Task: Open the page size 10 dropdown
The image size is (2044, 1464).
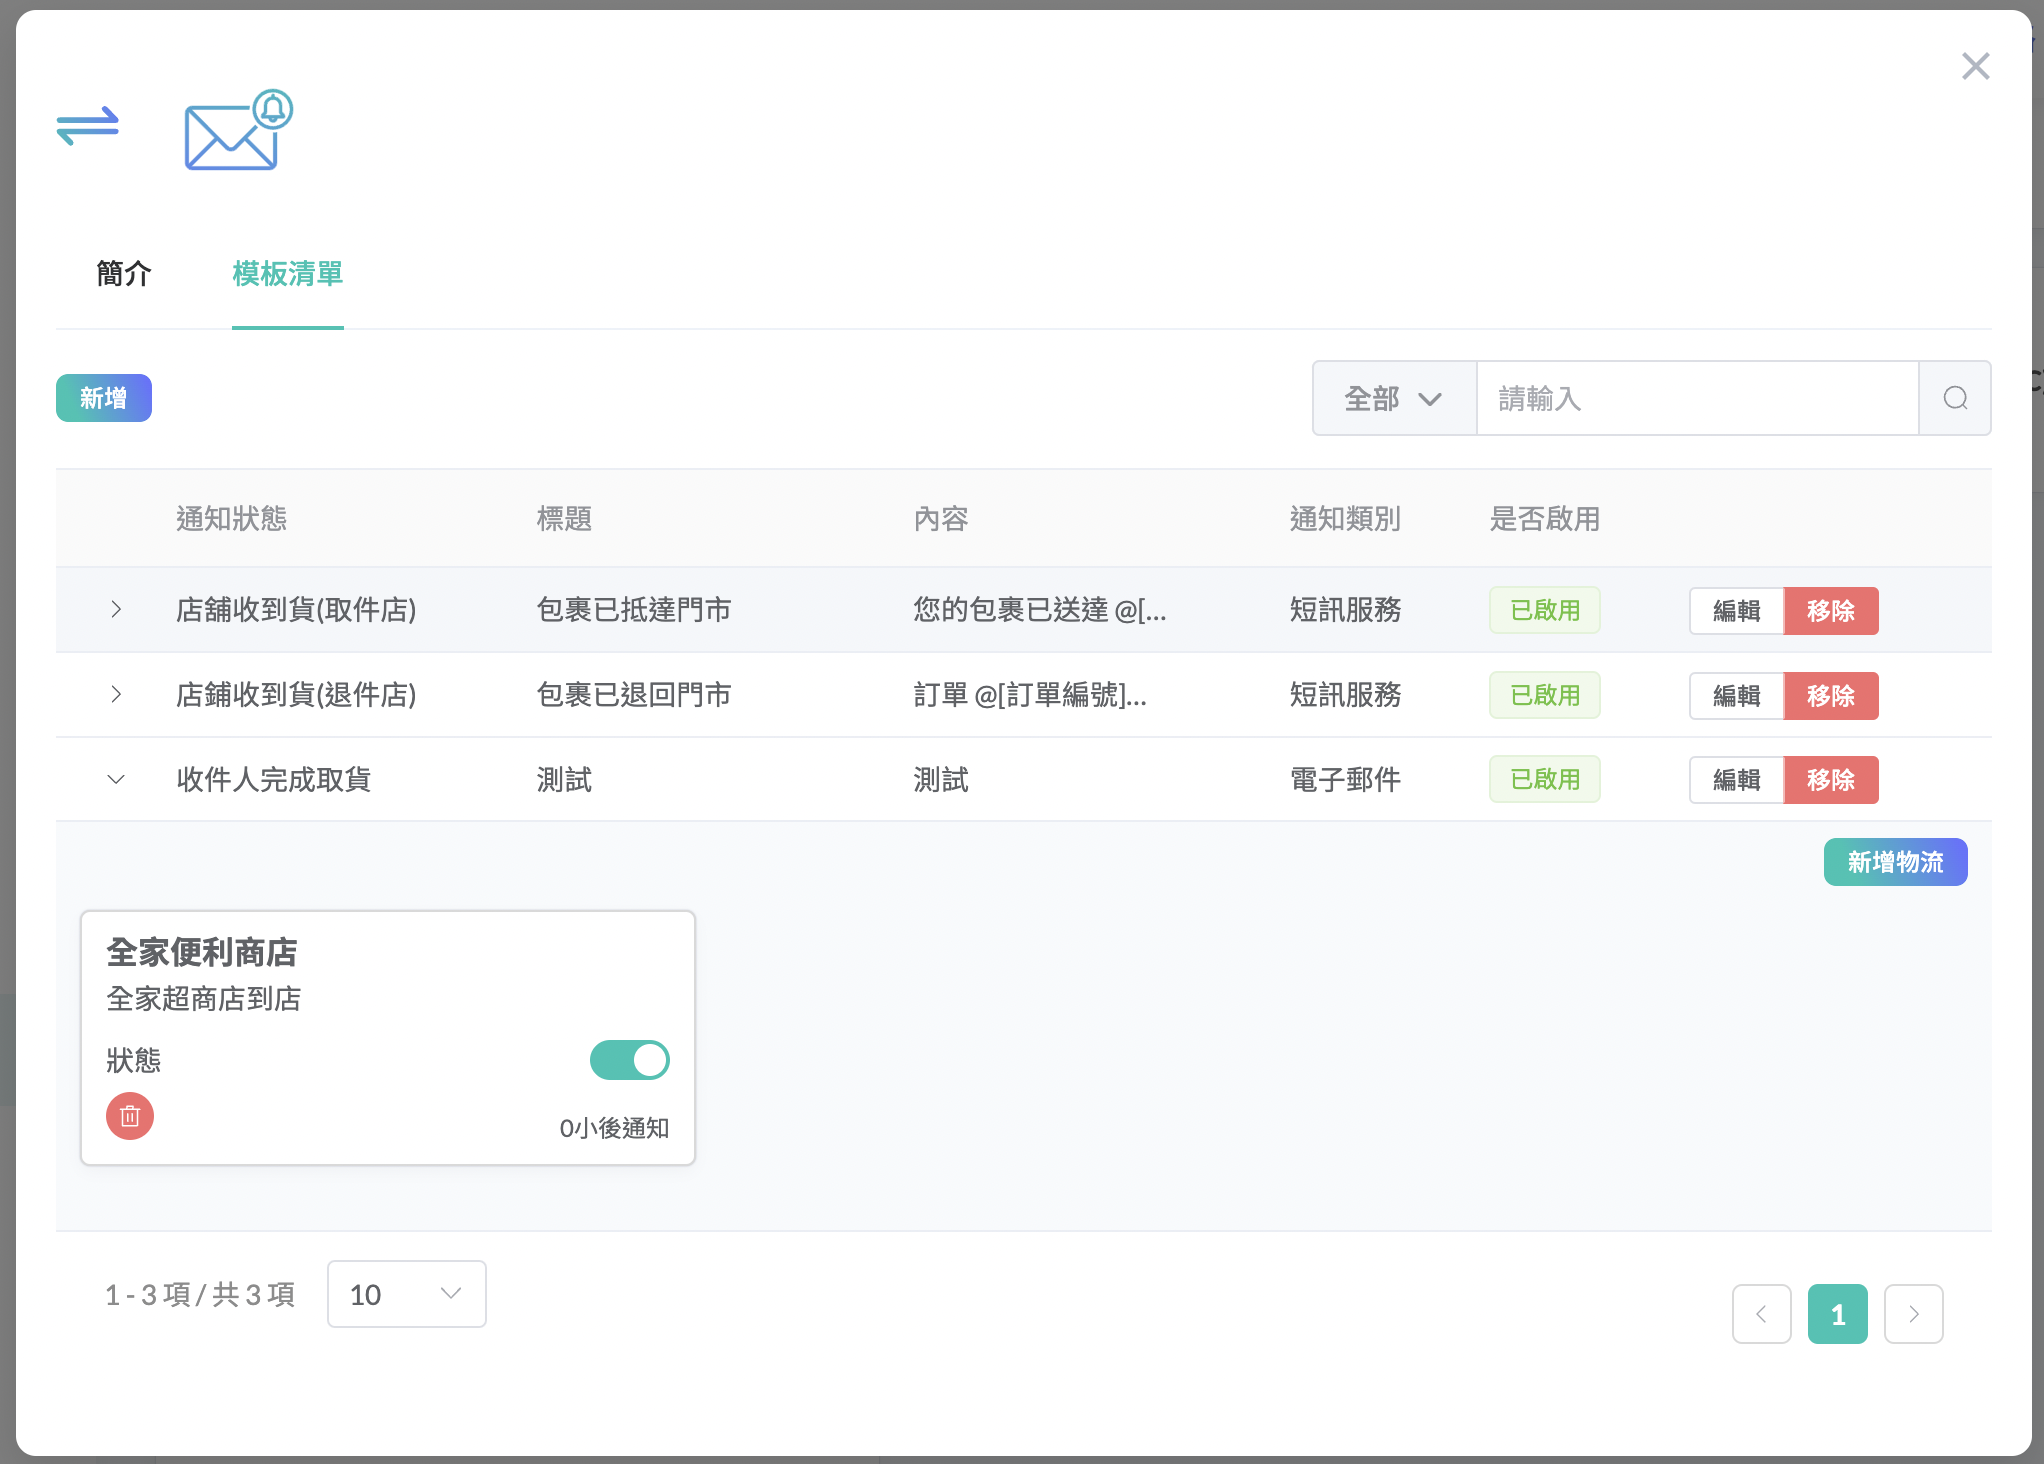Action: coord(406,1294)
